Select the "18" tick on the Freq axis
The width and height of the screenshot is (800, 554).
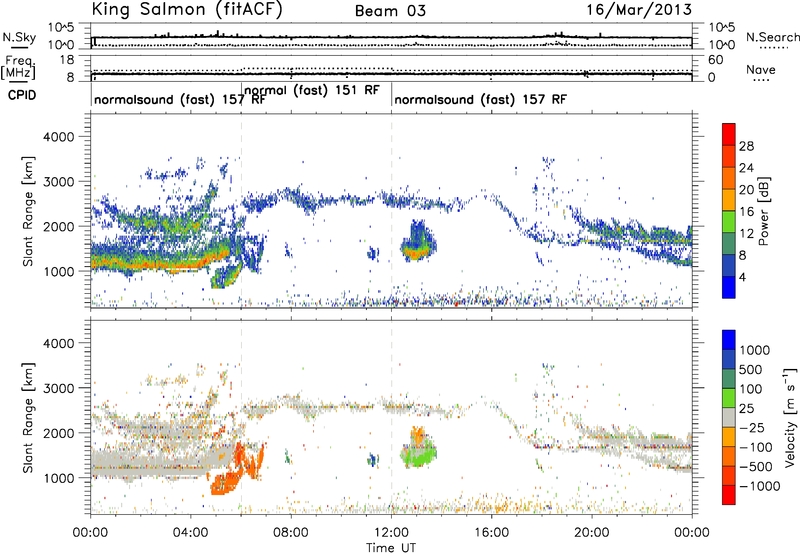66,60
